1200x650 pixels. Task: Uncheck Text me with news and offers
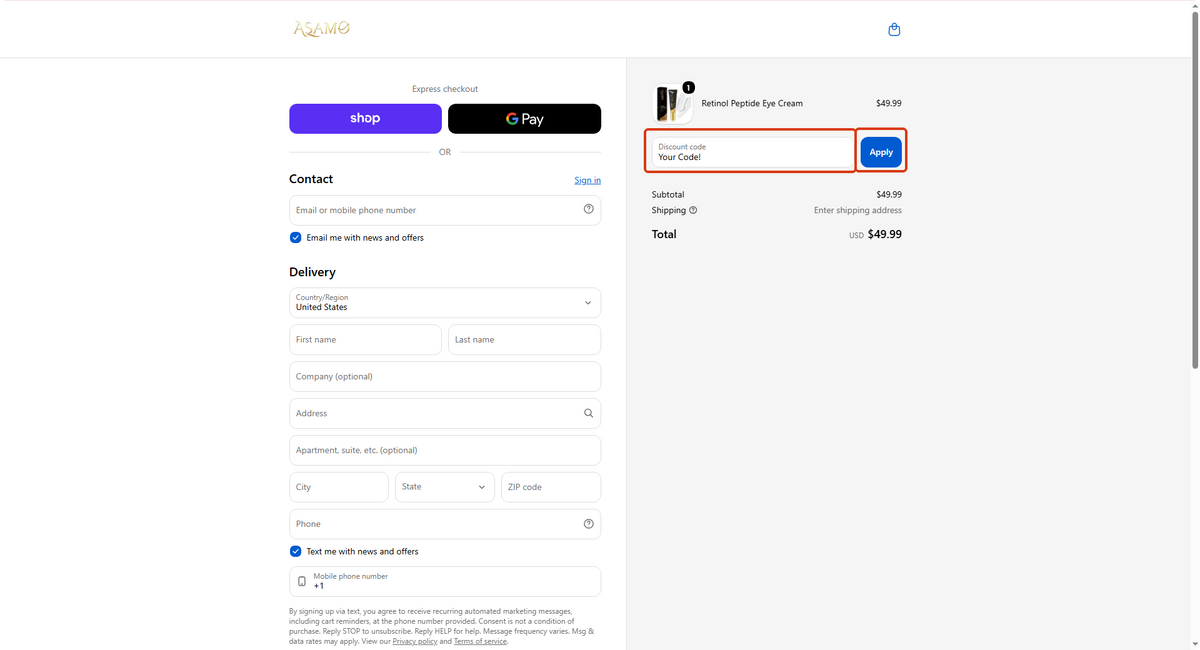pyautogui.click(x=295, y=551)
